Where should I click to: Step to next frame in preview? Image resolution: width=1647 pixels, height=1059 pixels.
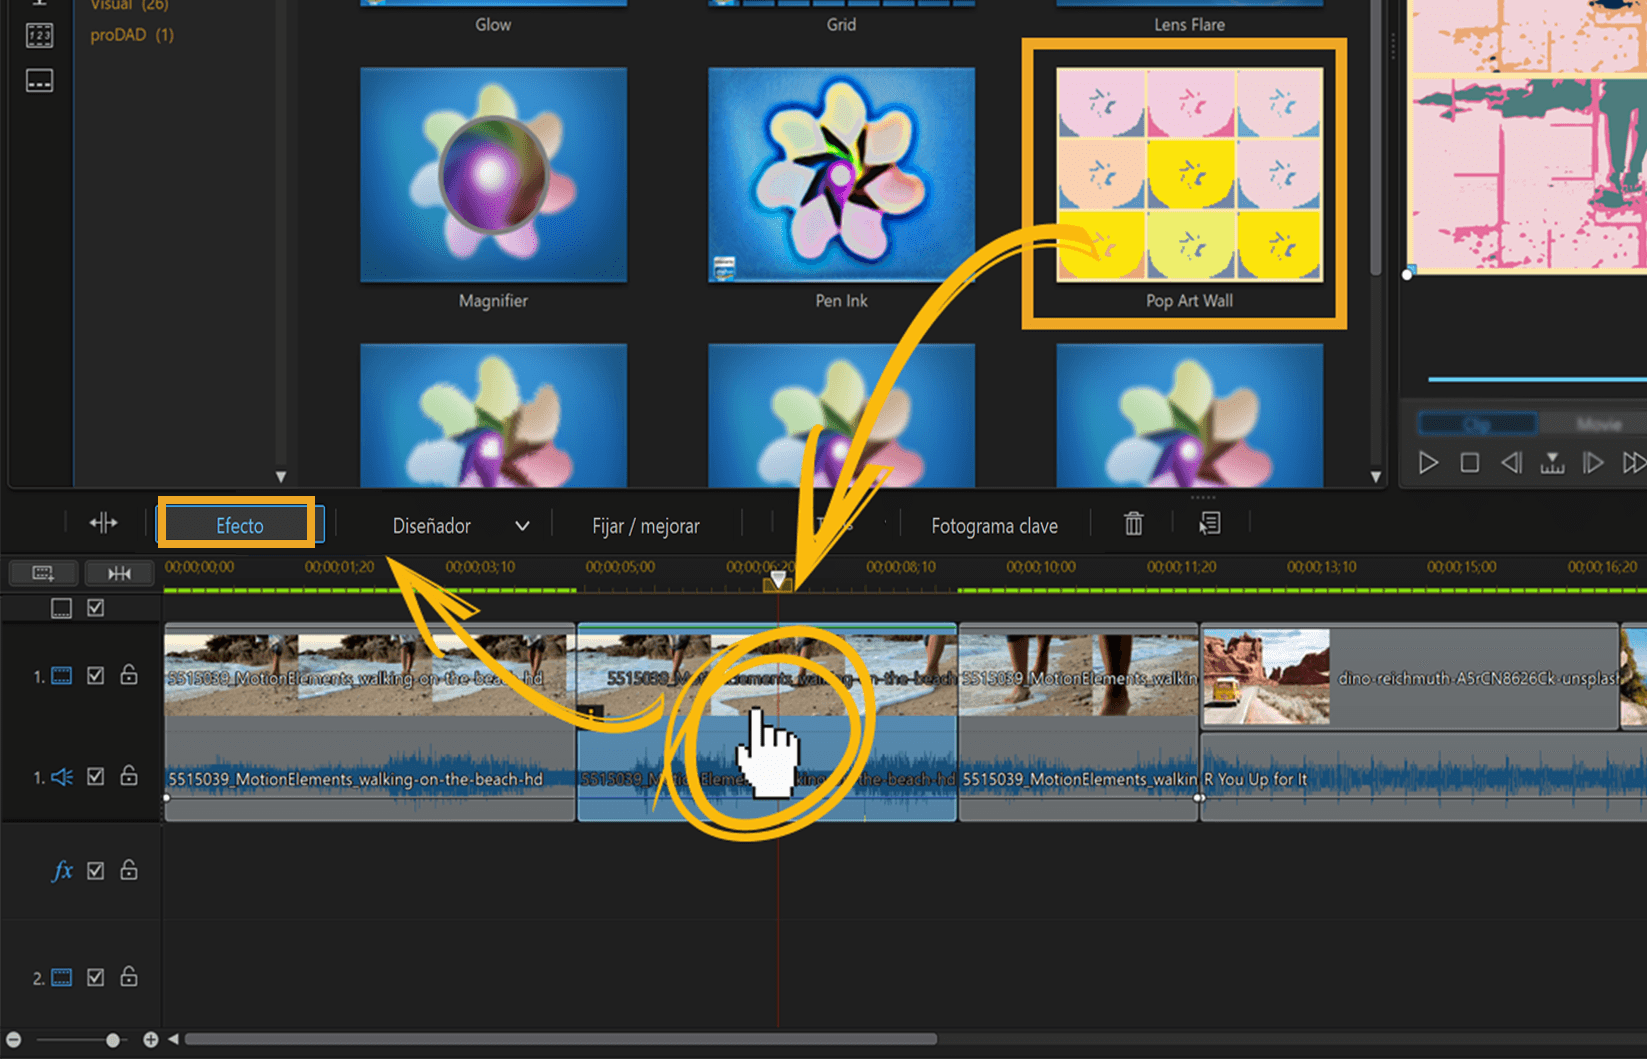coord(1593,463)
